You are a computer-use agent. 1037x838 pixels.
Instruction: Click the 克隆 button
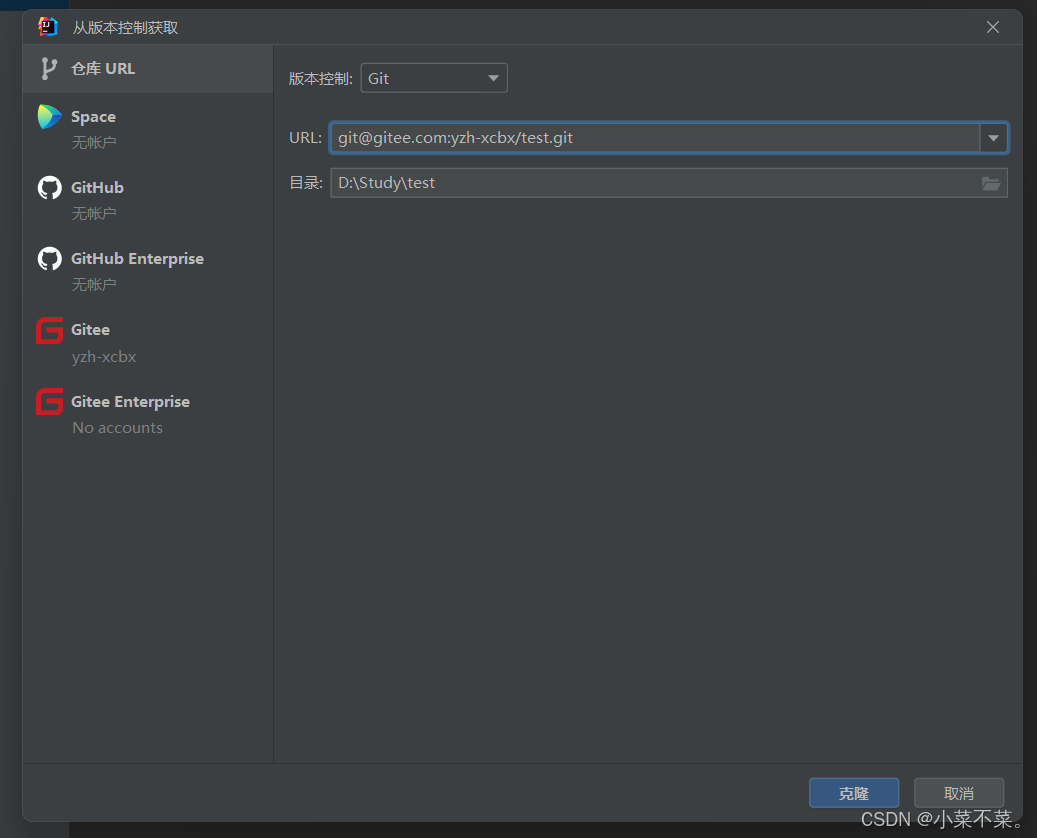(854, 792)
